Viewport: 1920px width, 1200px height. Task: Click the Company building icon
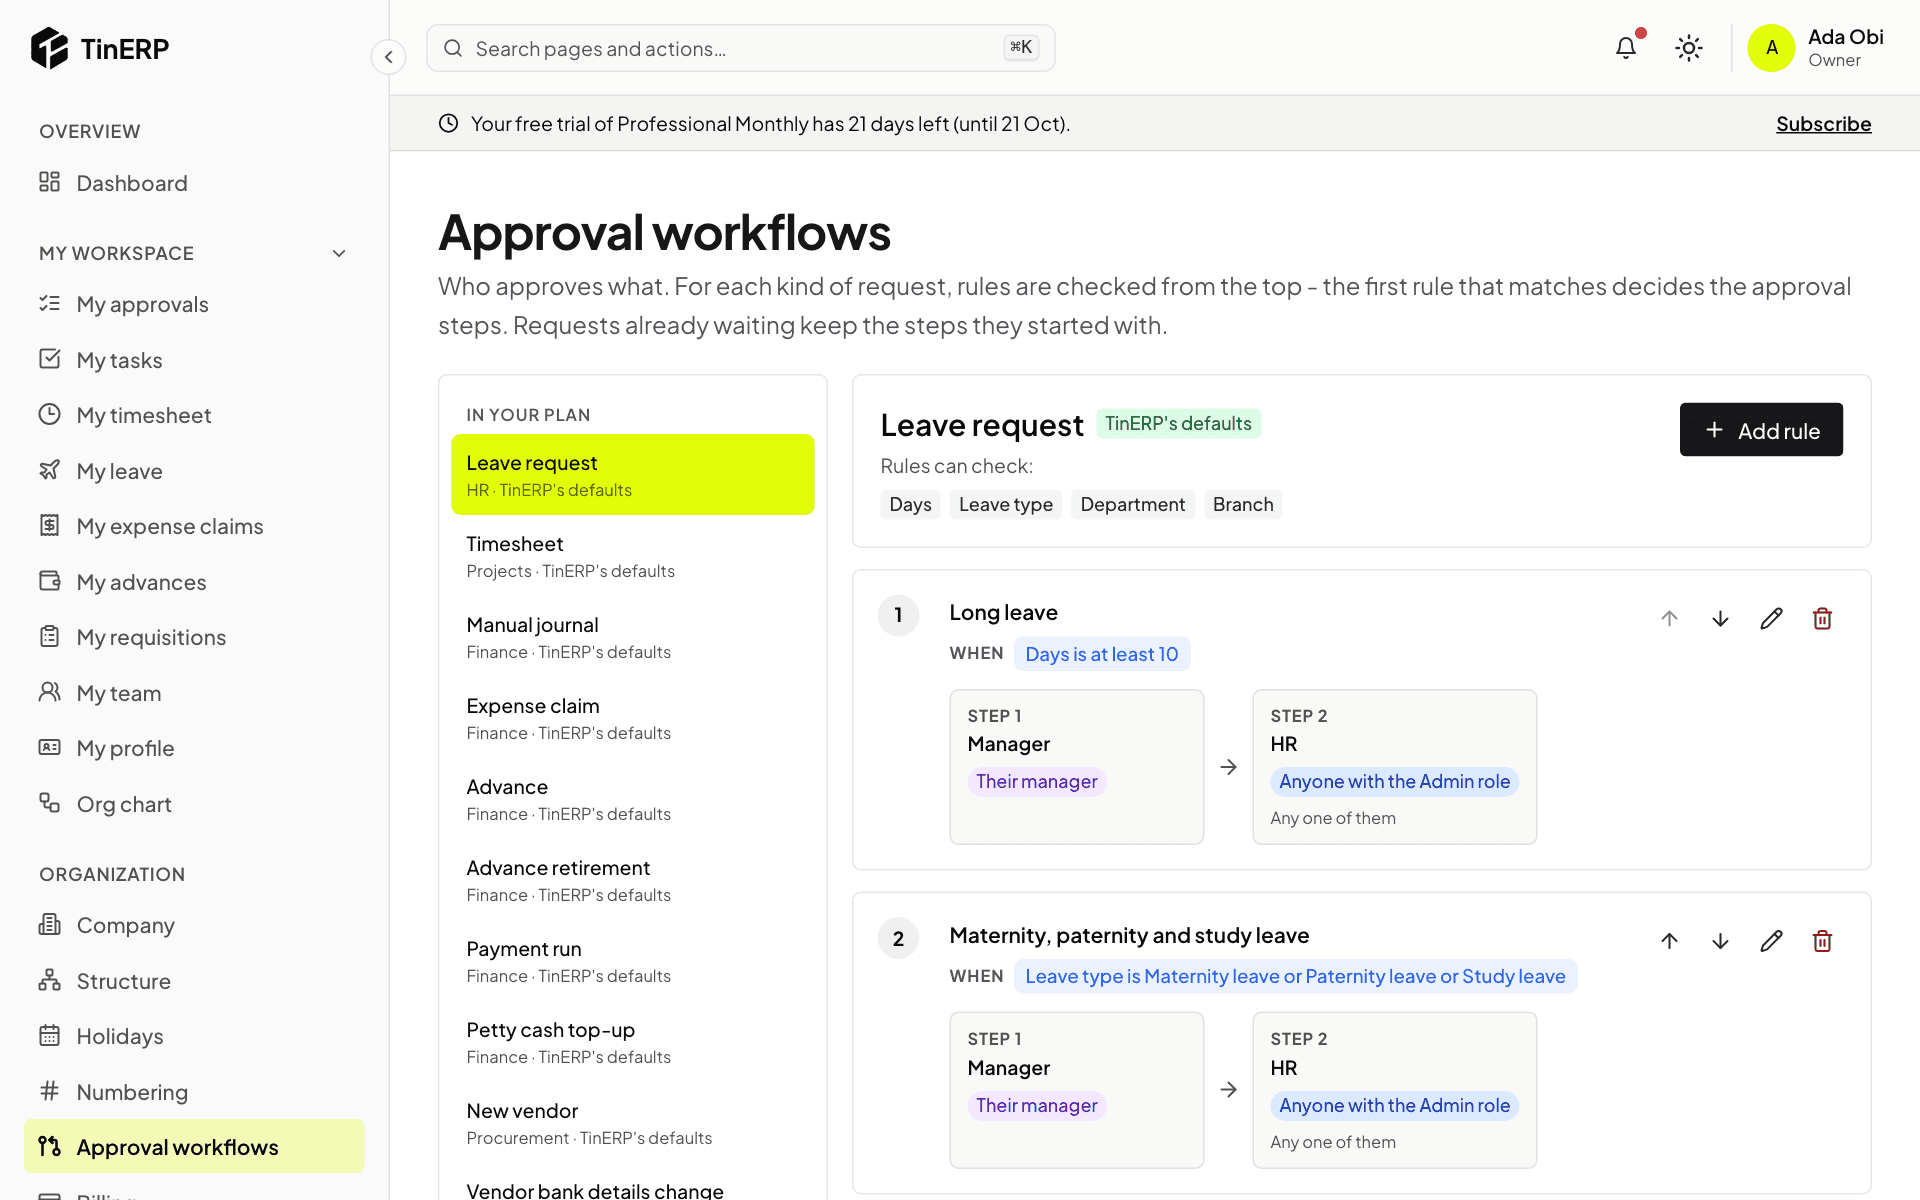[x=49, y=924]
